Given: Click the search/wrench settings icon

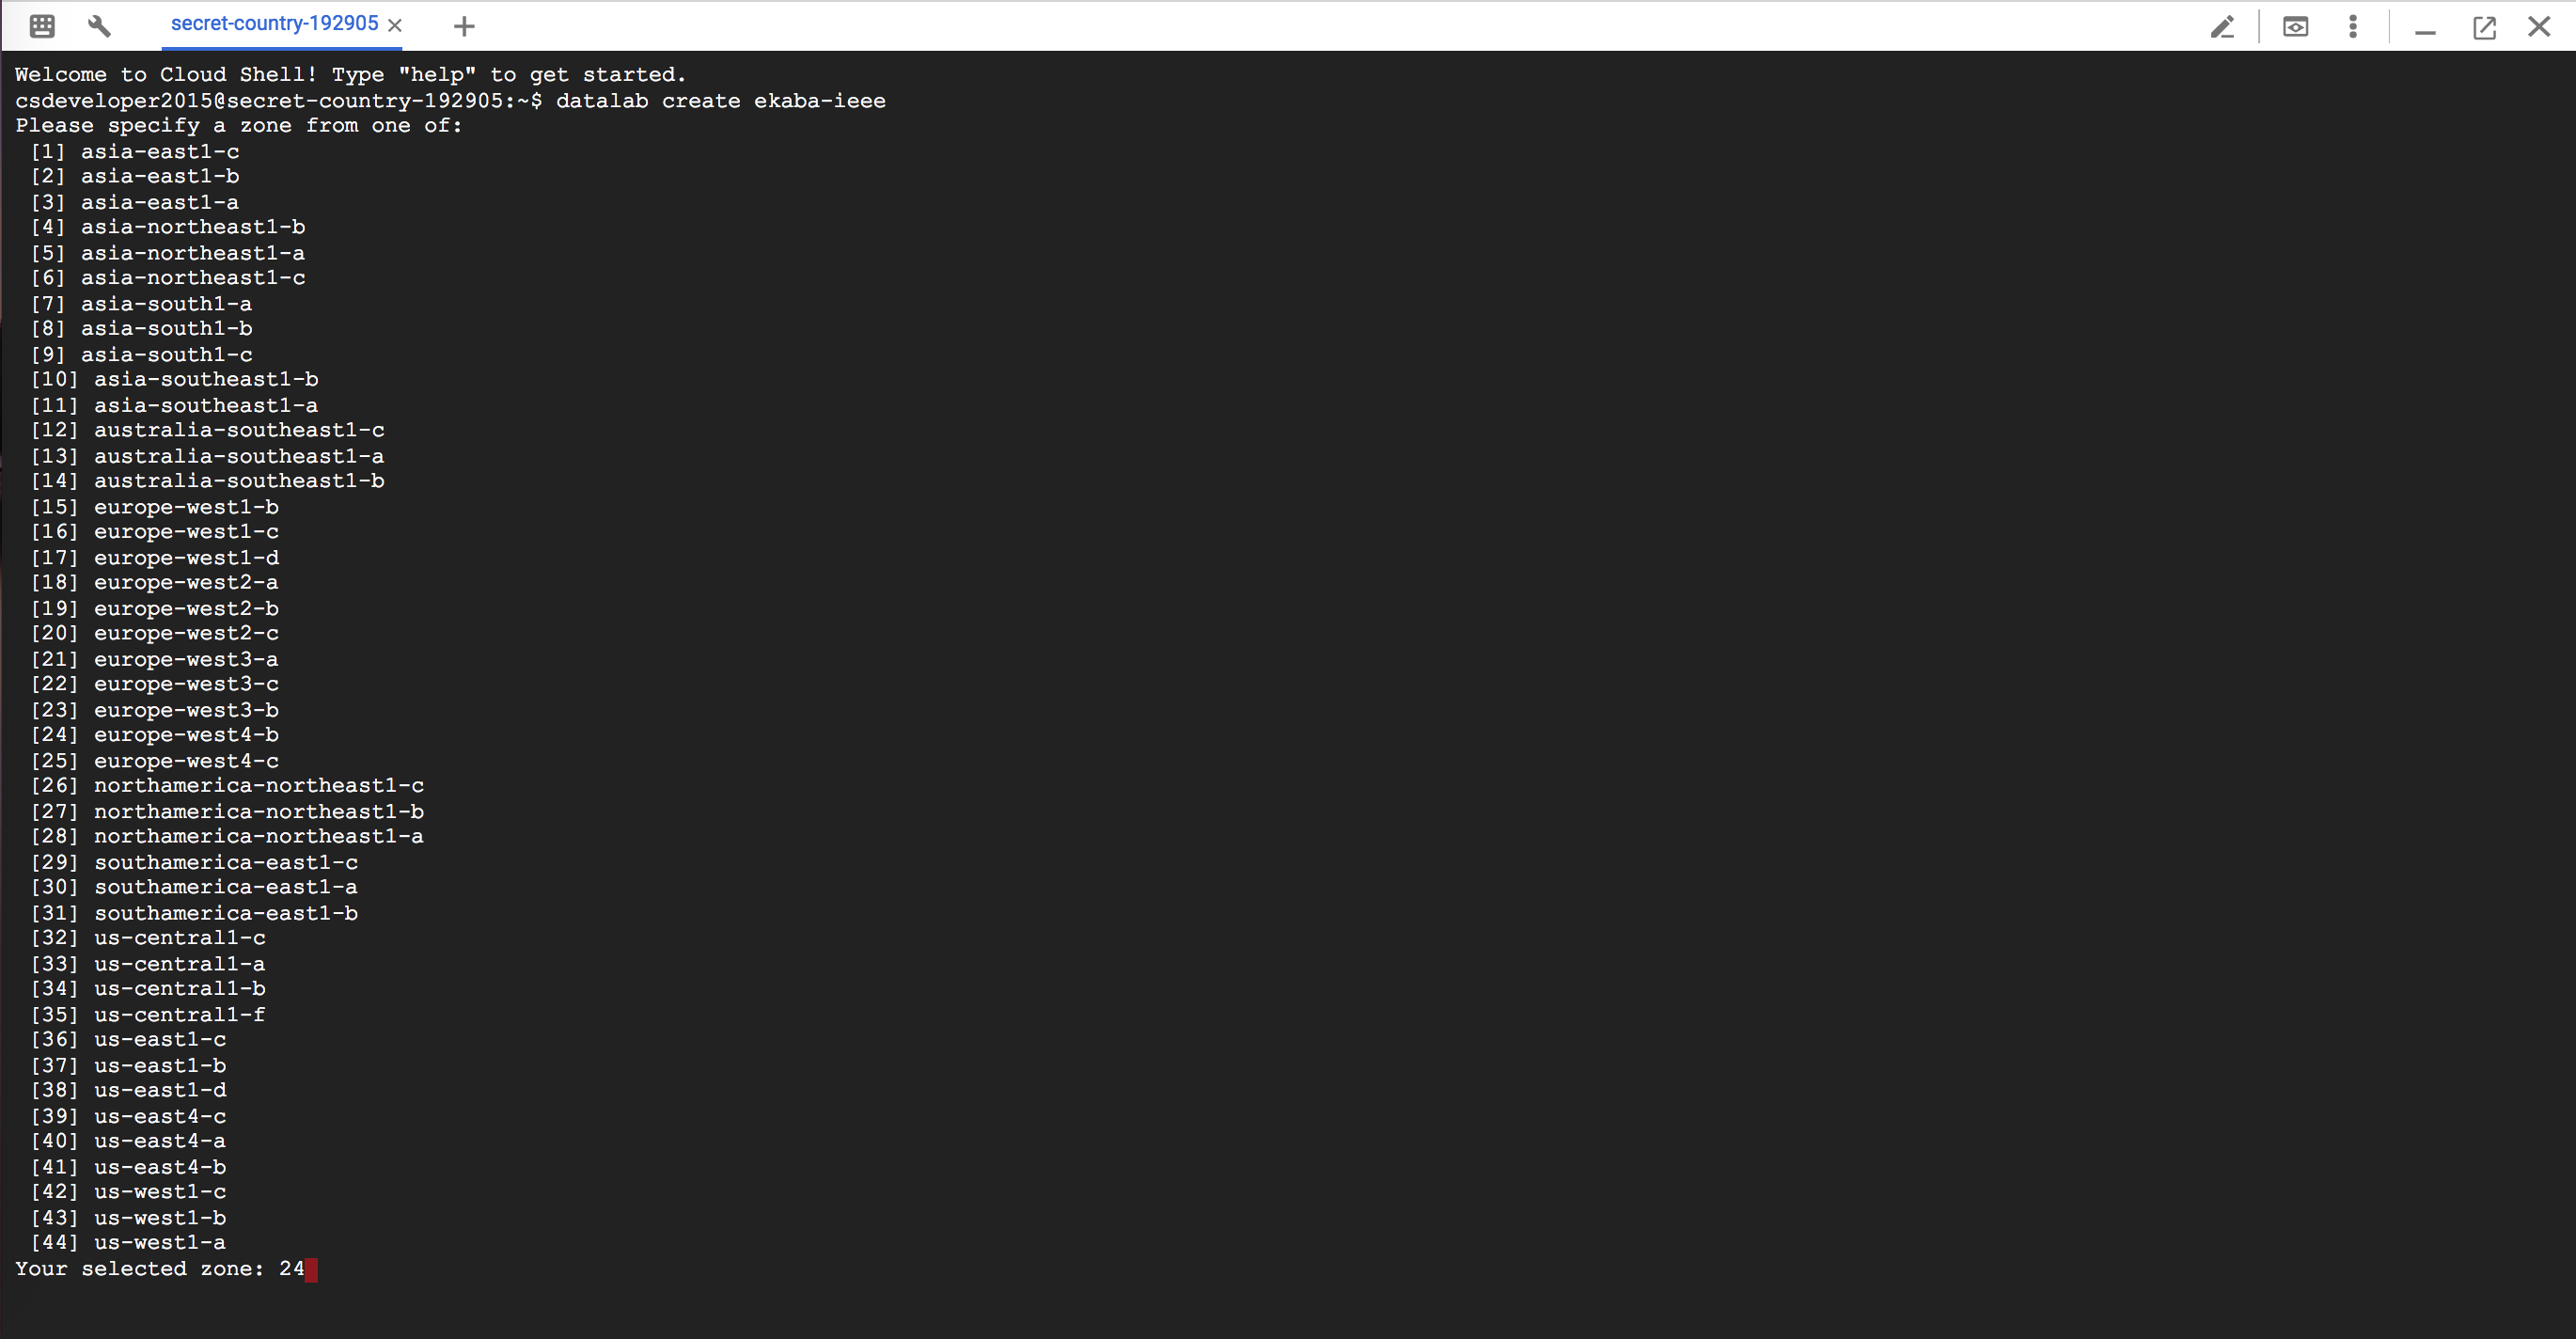Looking at the screenshot, I should point(97,24).
